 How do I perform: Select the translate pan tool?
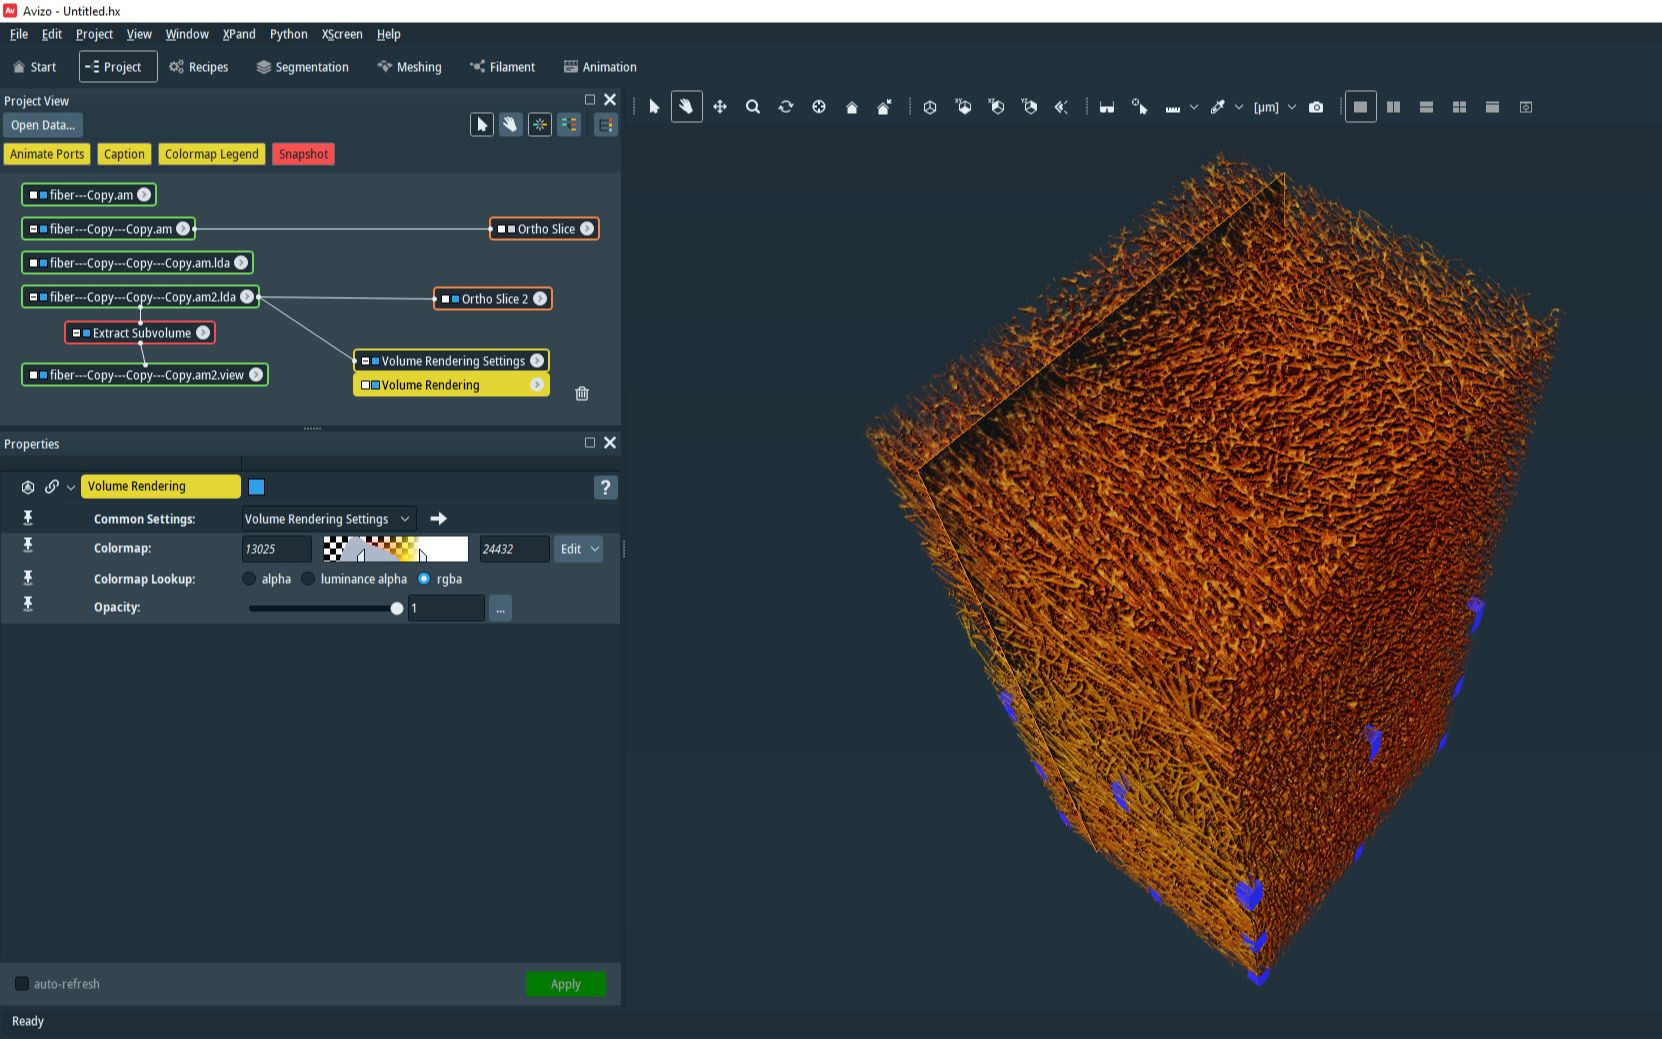click(x=720, y=107)
